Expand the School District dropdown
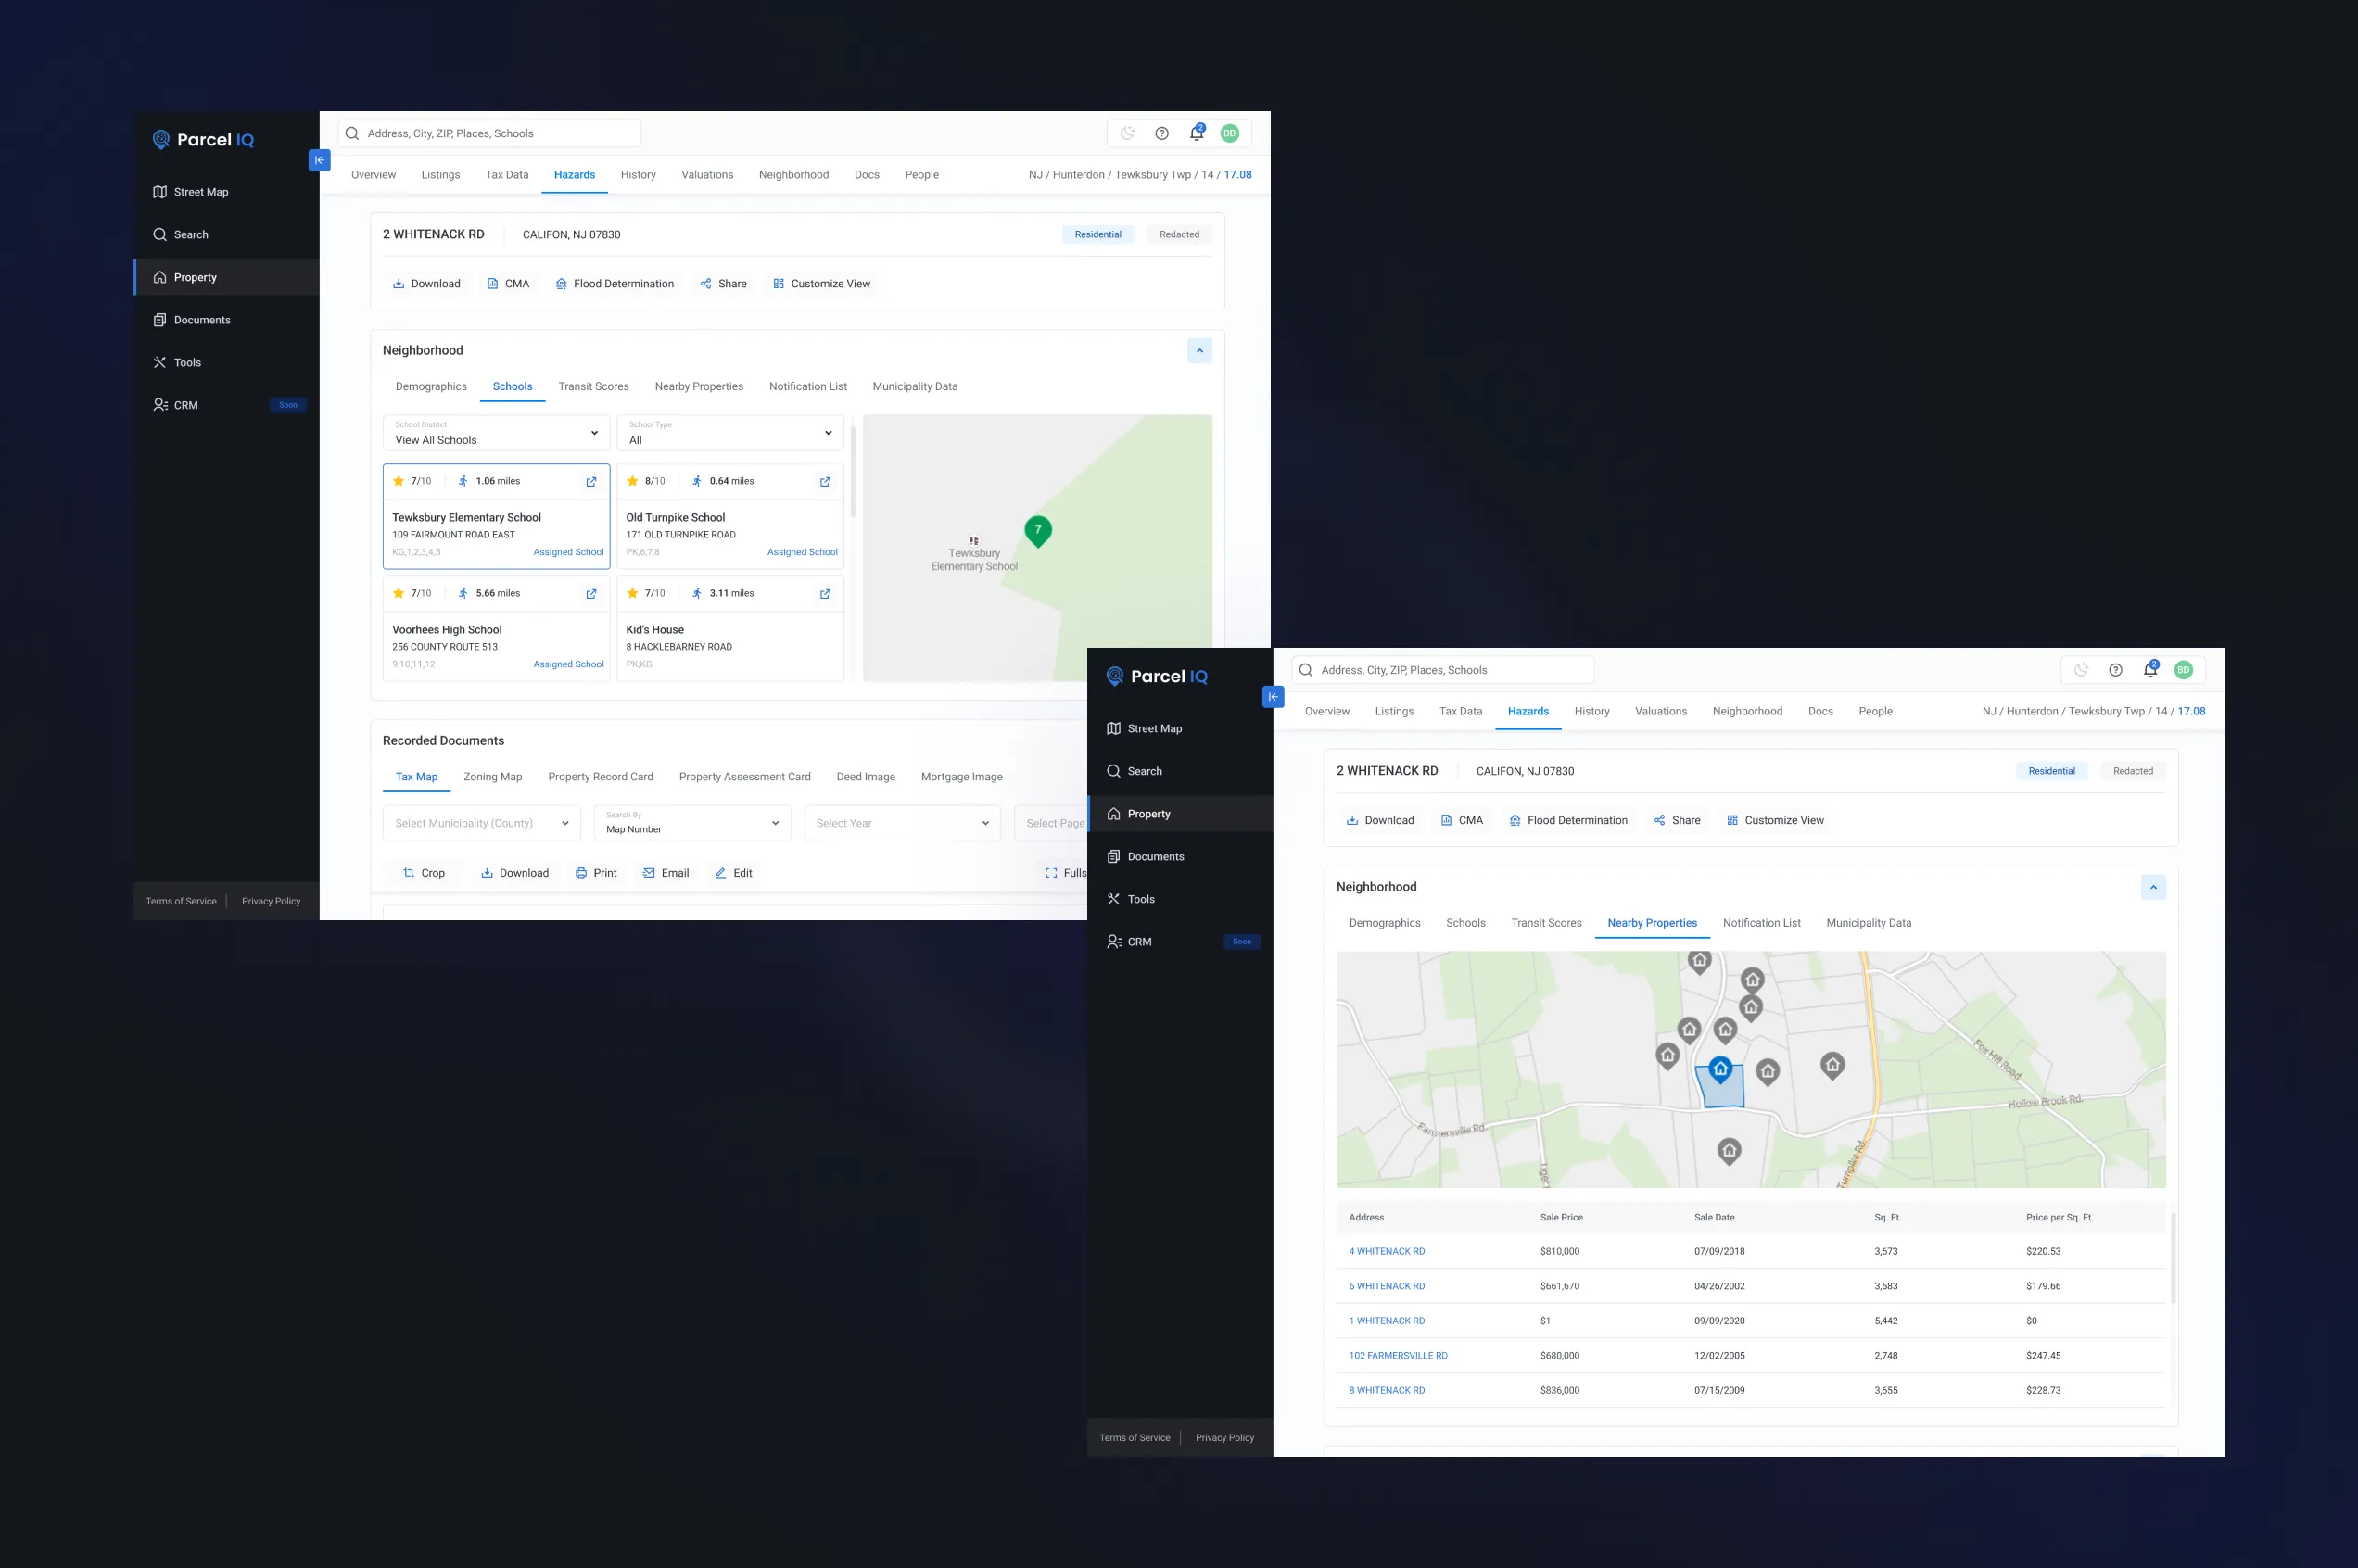2358x1568 pixels. pos(496,433)
